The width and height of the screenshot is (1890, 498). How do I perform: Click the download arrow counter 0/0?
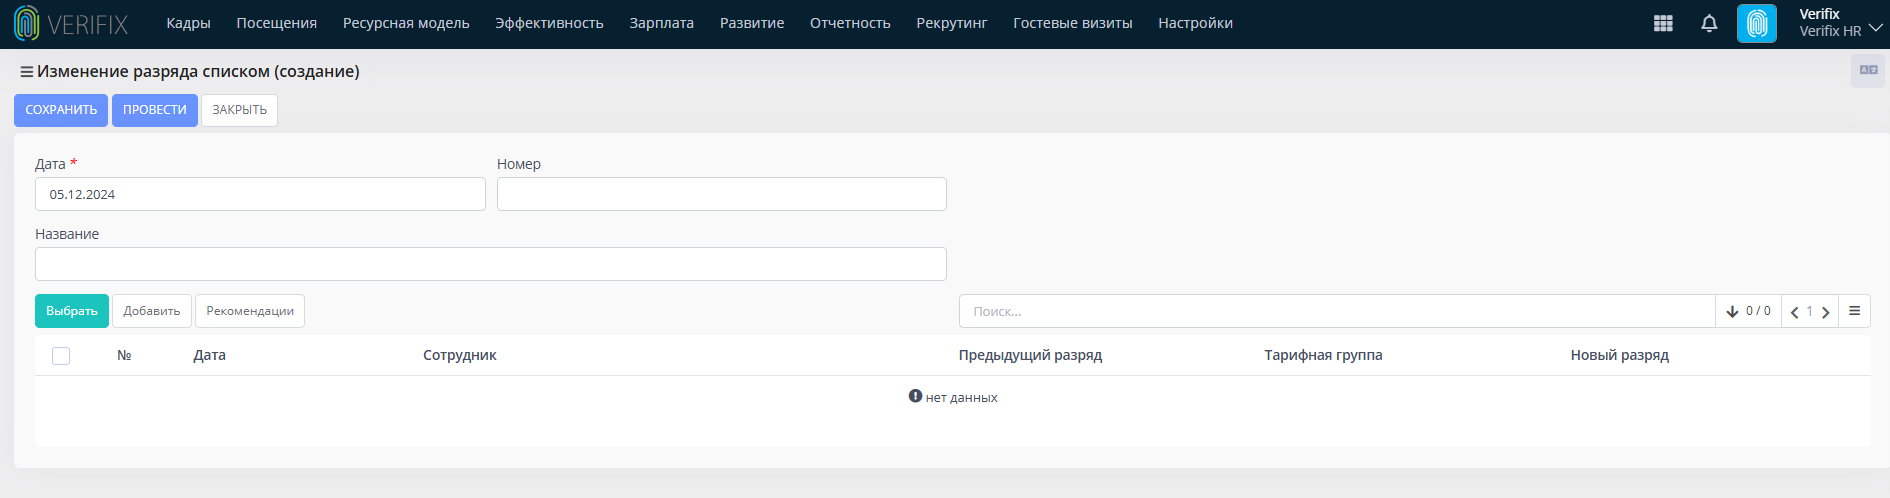(1748, 311)
